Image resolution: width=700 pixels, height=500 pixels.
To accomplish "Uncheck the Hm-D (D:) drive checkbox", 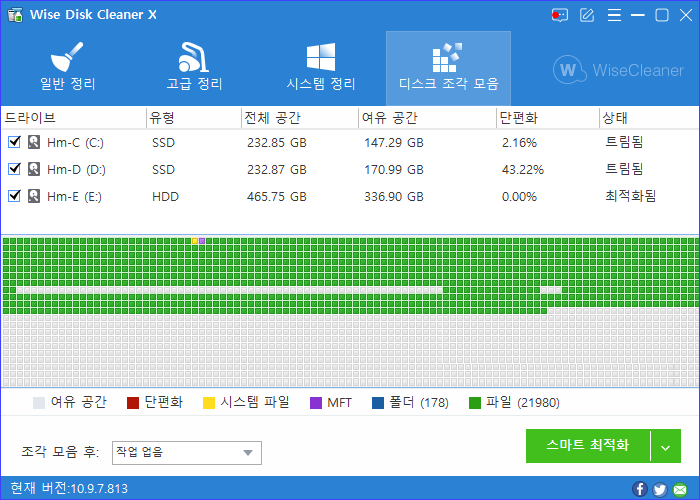I will click(14, 169).
